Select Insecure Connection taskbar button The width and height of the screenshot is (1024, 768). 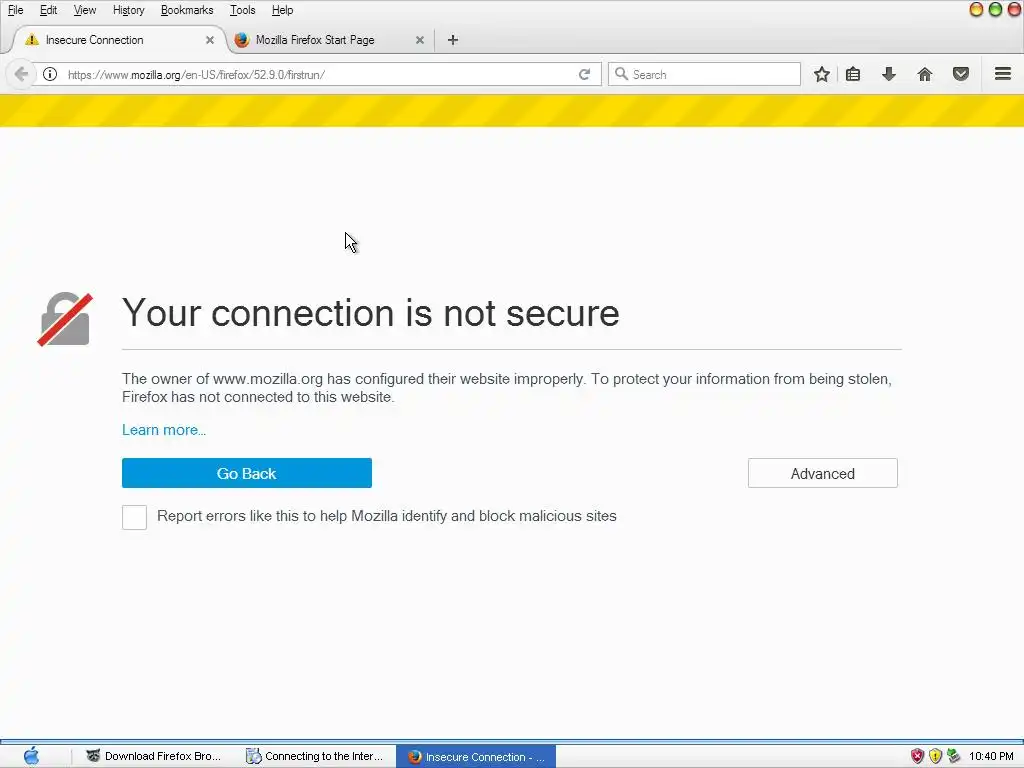point(476,756)
